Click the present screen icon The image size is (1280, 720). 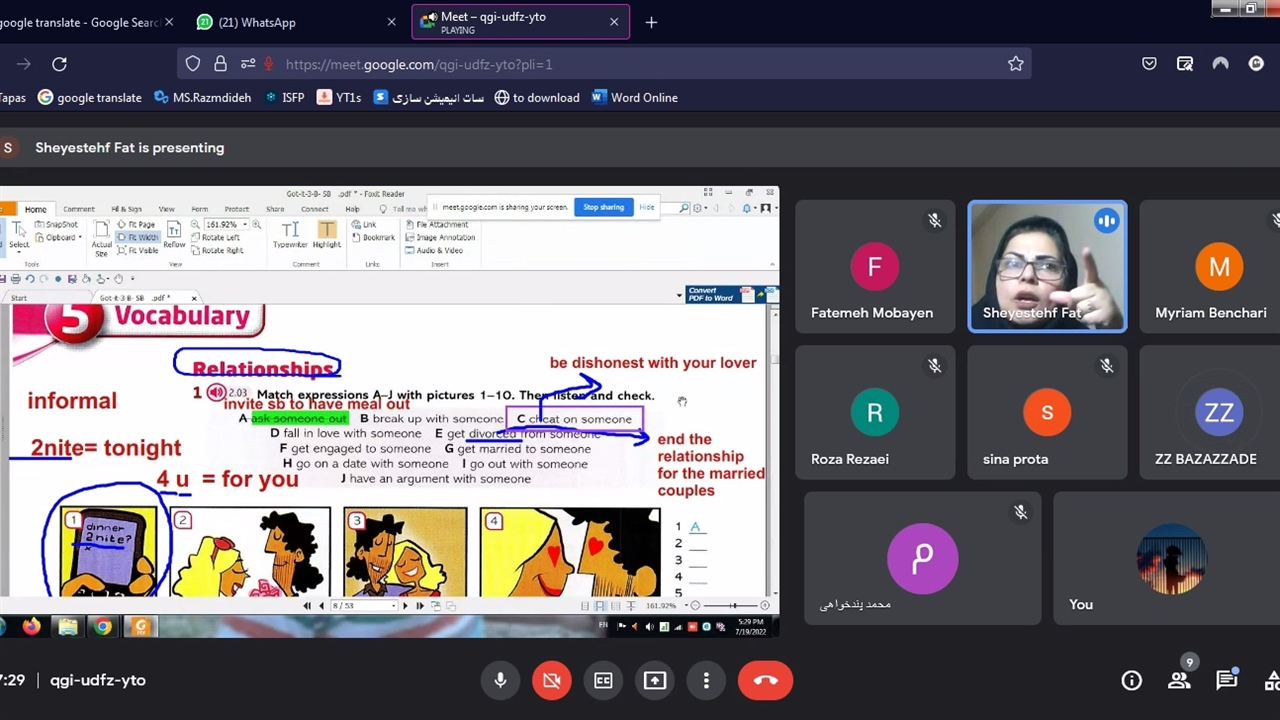pyautogui.click(x=655, y=680)
